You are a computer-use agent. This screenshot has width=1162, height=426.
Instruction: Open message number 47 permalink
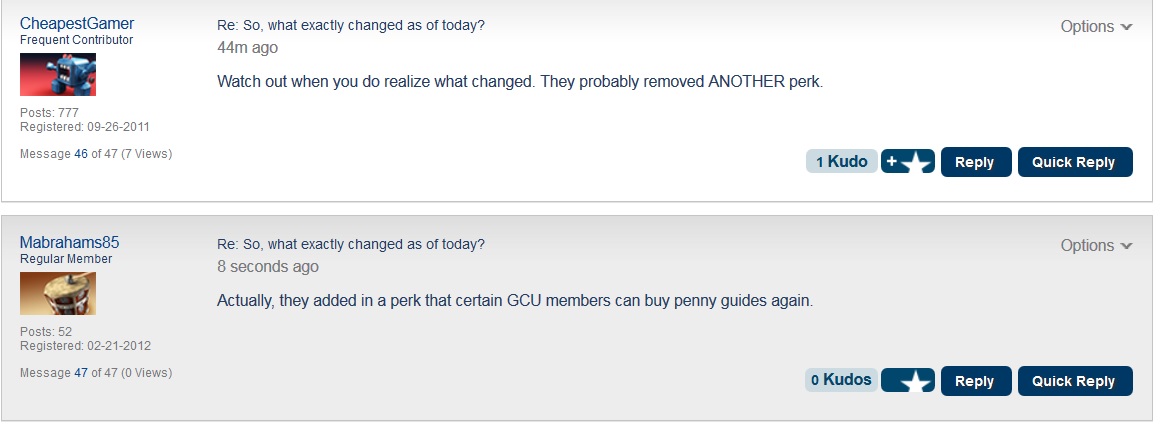point(81,373)
